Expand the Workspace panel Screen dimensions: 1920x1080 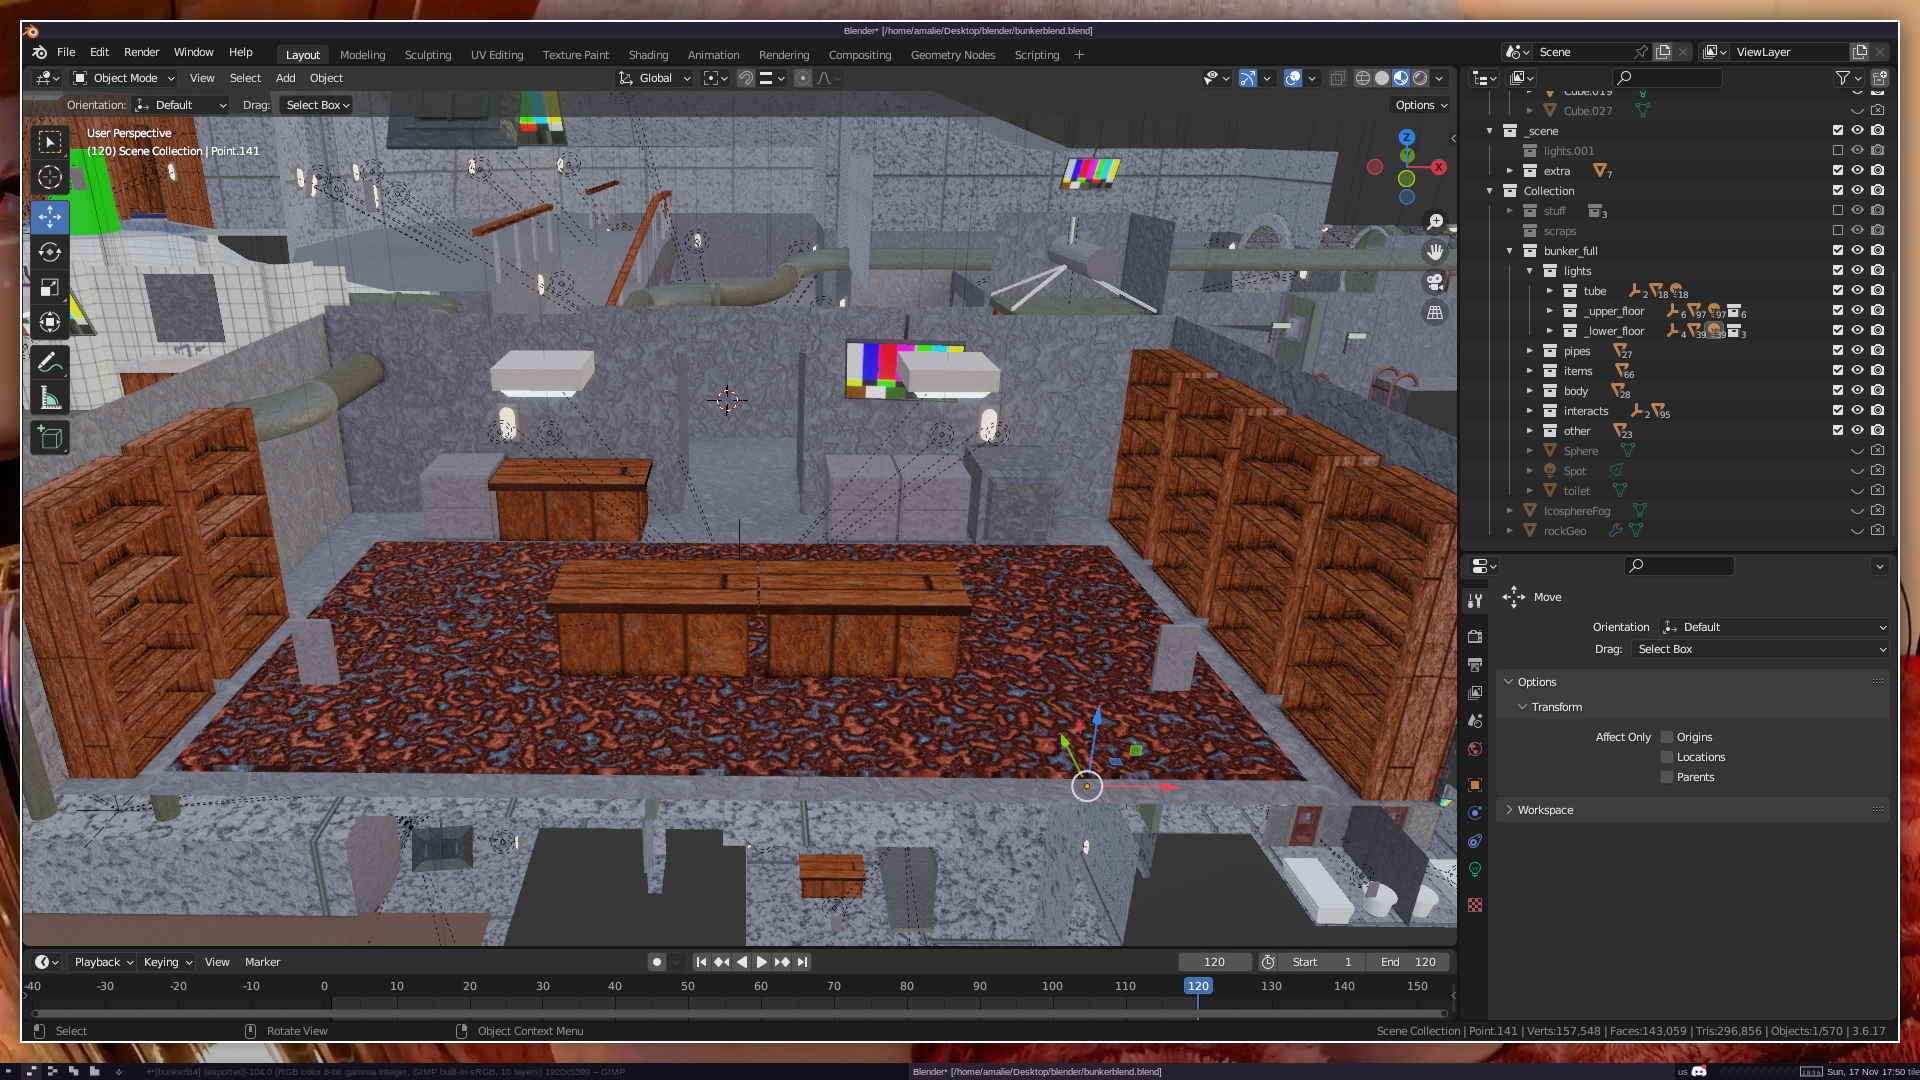(x=1544, y=810)
